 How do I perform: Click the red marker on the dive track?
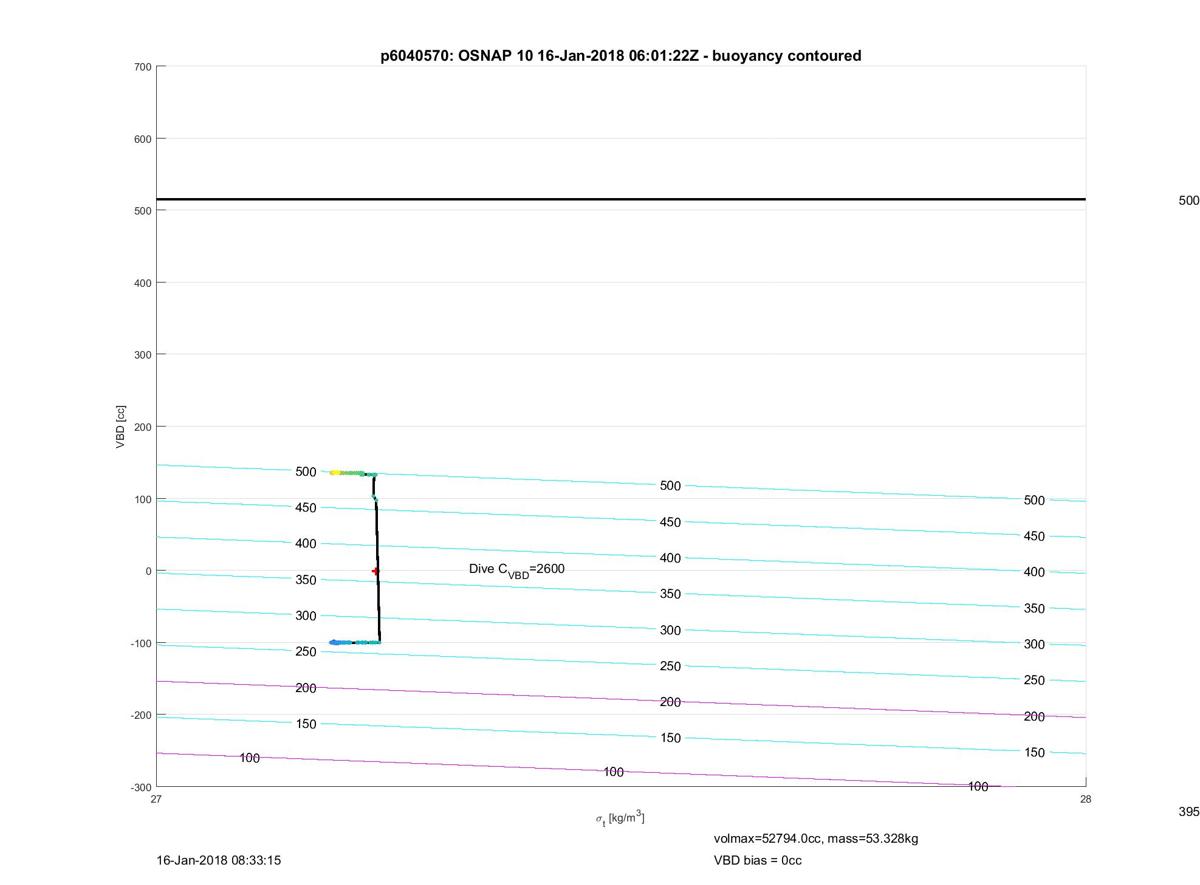pyautogui.click(x=376, y=571)
